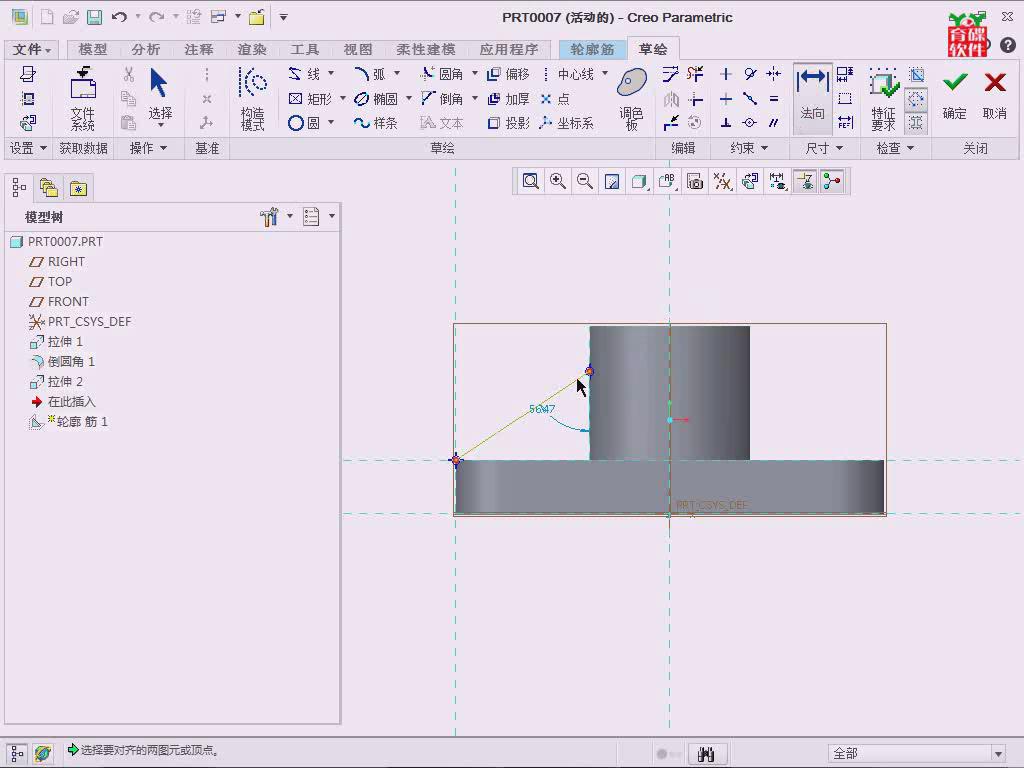
Task: Select 拉伸 1 in model tree
Action: tap(56, 342)
